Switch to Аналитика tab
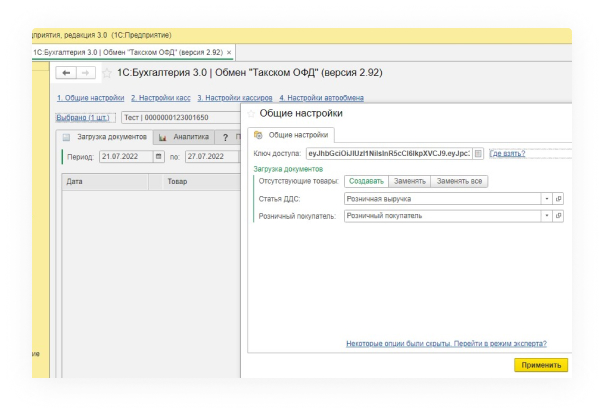Screen dimensions: 604x414 (184, 137)
